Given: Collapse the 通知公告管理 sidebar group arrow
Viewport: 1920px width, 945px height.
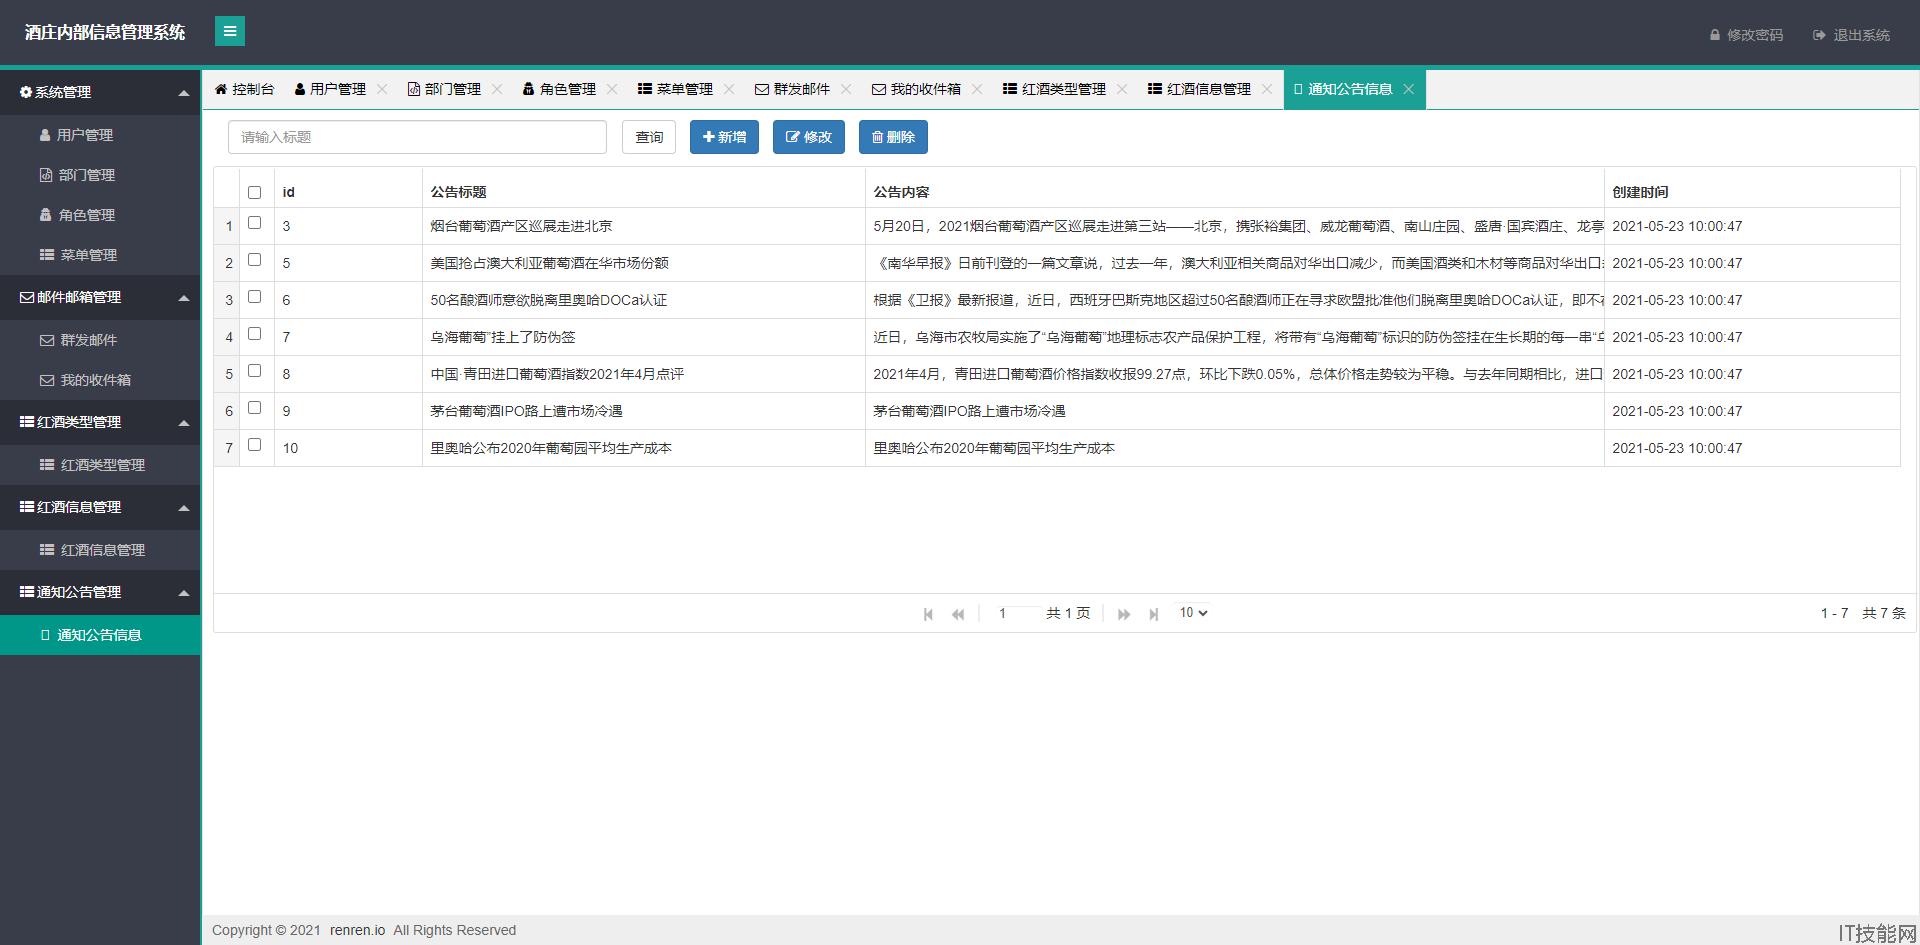Looking at the screenshot, I should tap(184, 593).
